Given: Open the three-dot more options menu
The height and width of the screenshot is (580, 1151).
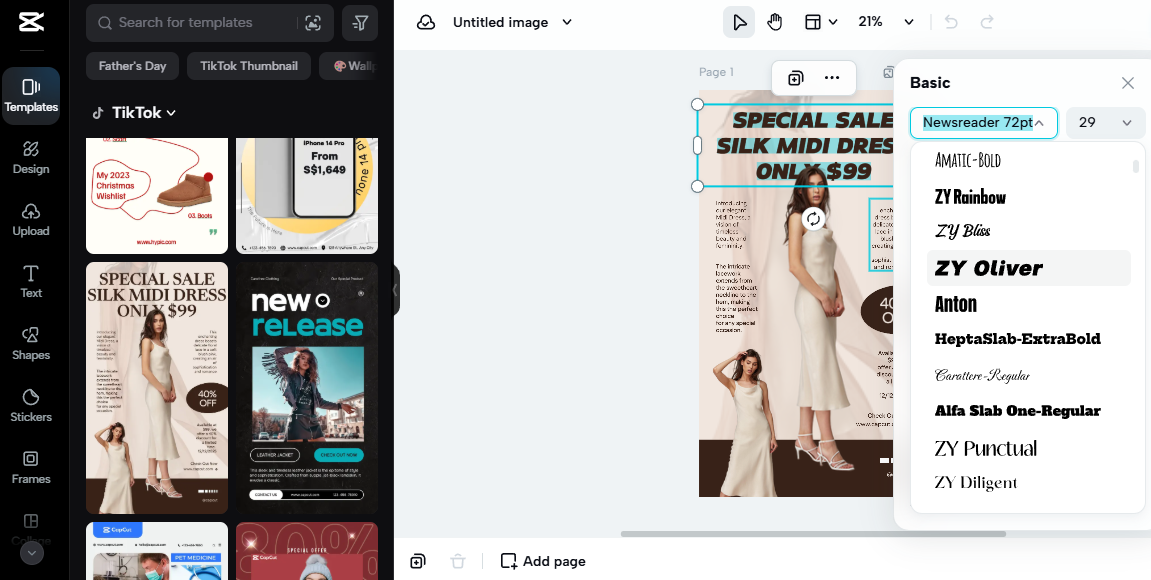Looking at the screenshot, I should (832, 78).
